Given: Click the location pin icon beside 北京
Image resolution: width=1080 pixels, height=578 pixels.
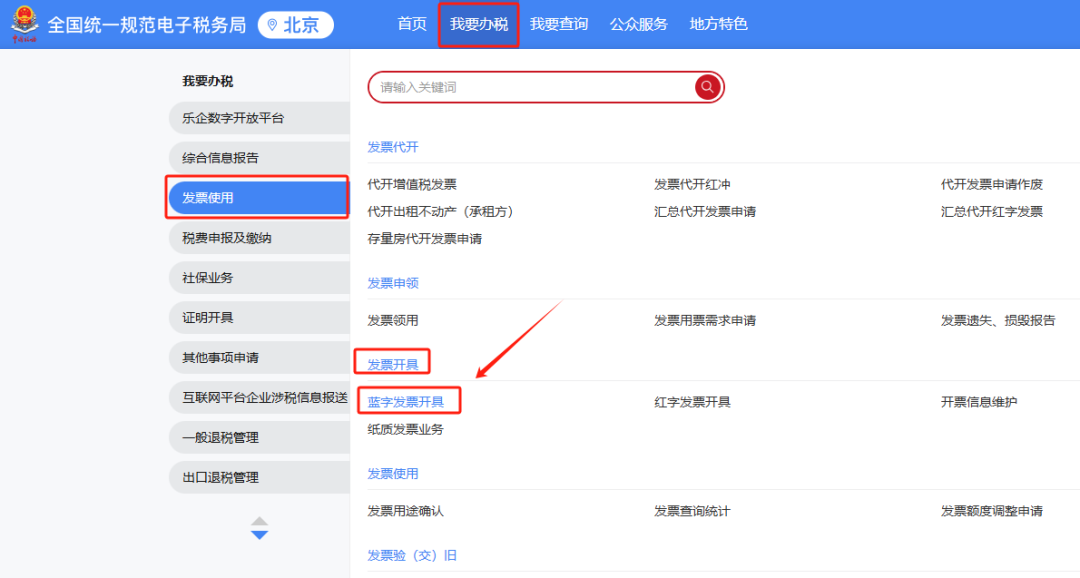Looking at the screenshot, I should click(272, 25).
